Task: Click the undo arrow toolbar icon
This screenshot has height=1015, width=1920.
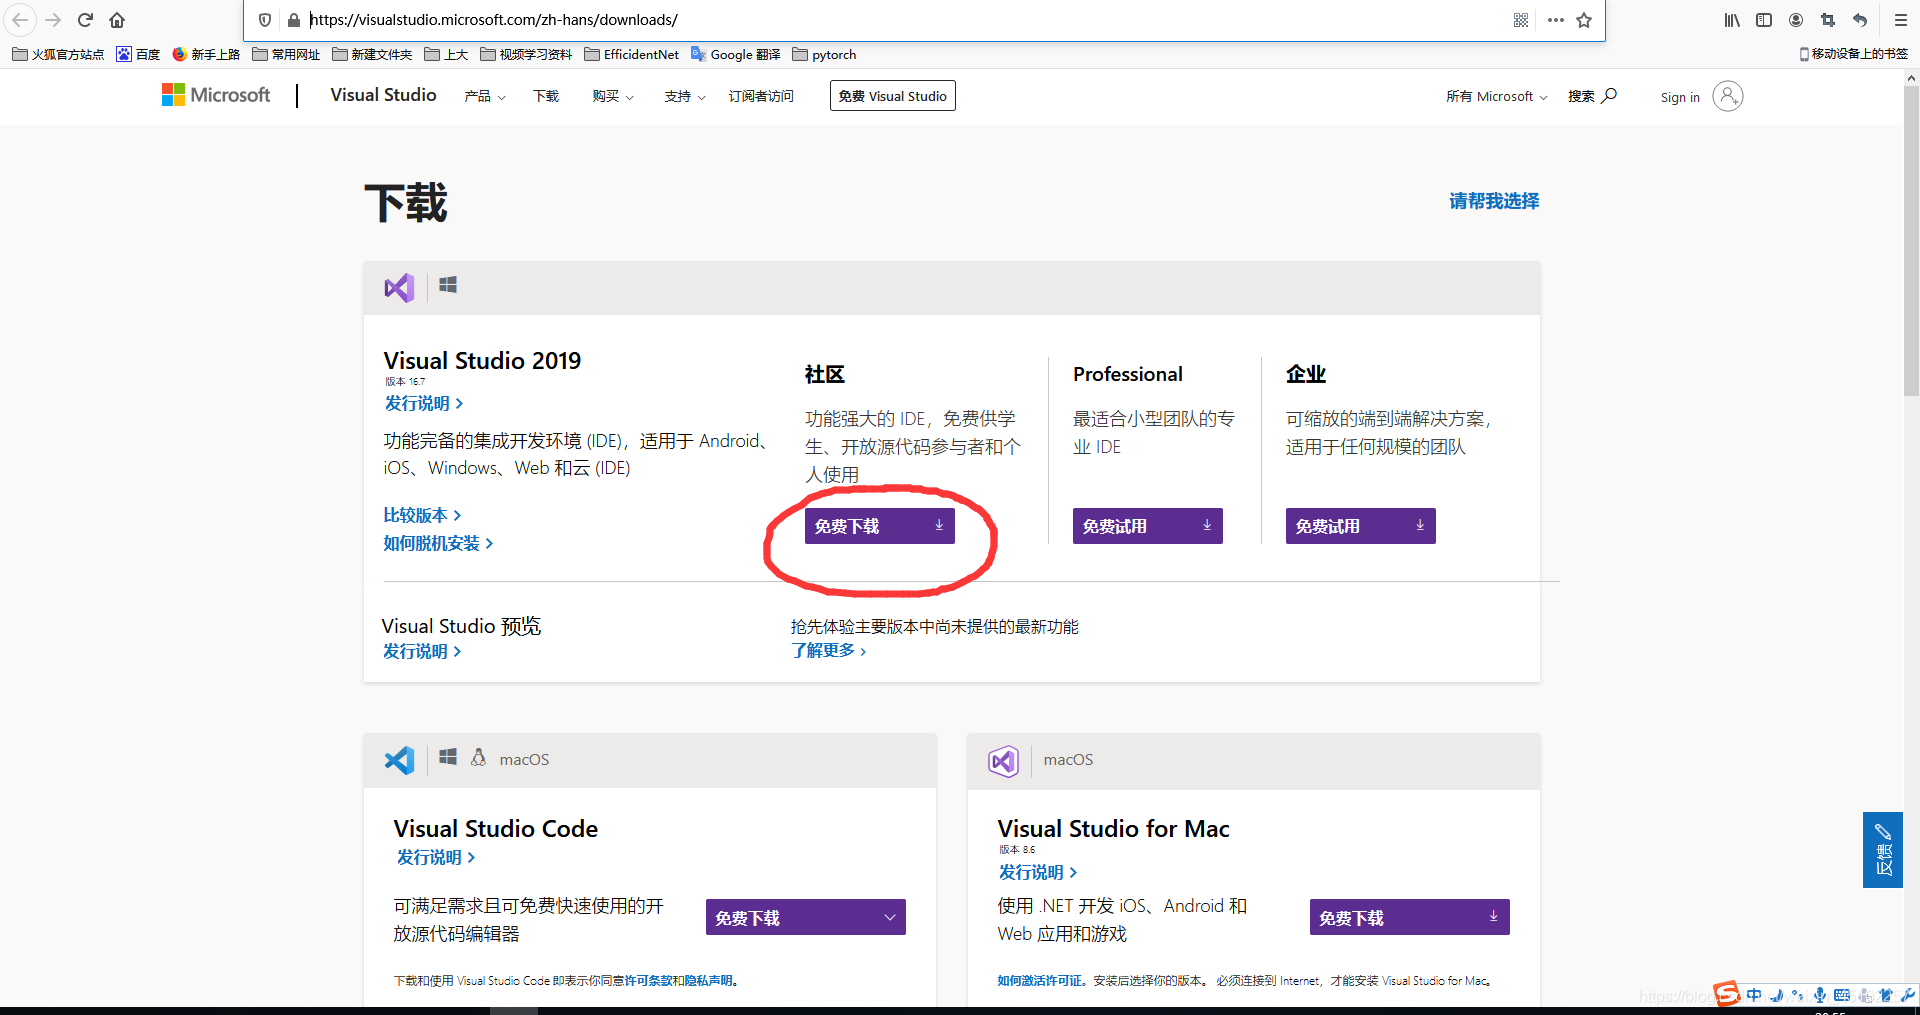Action: click(x=1860, y=20)
